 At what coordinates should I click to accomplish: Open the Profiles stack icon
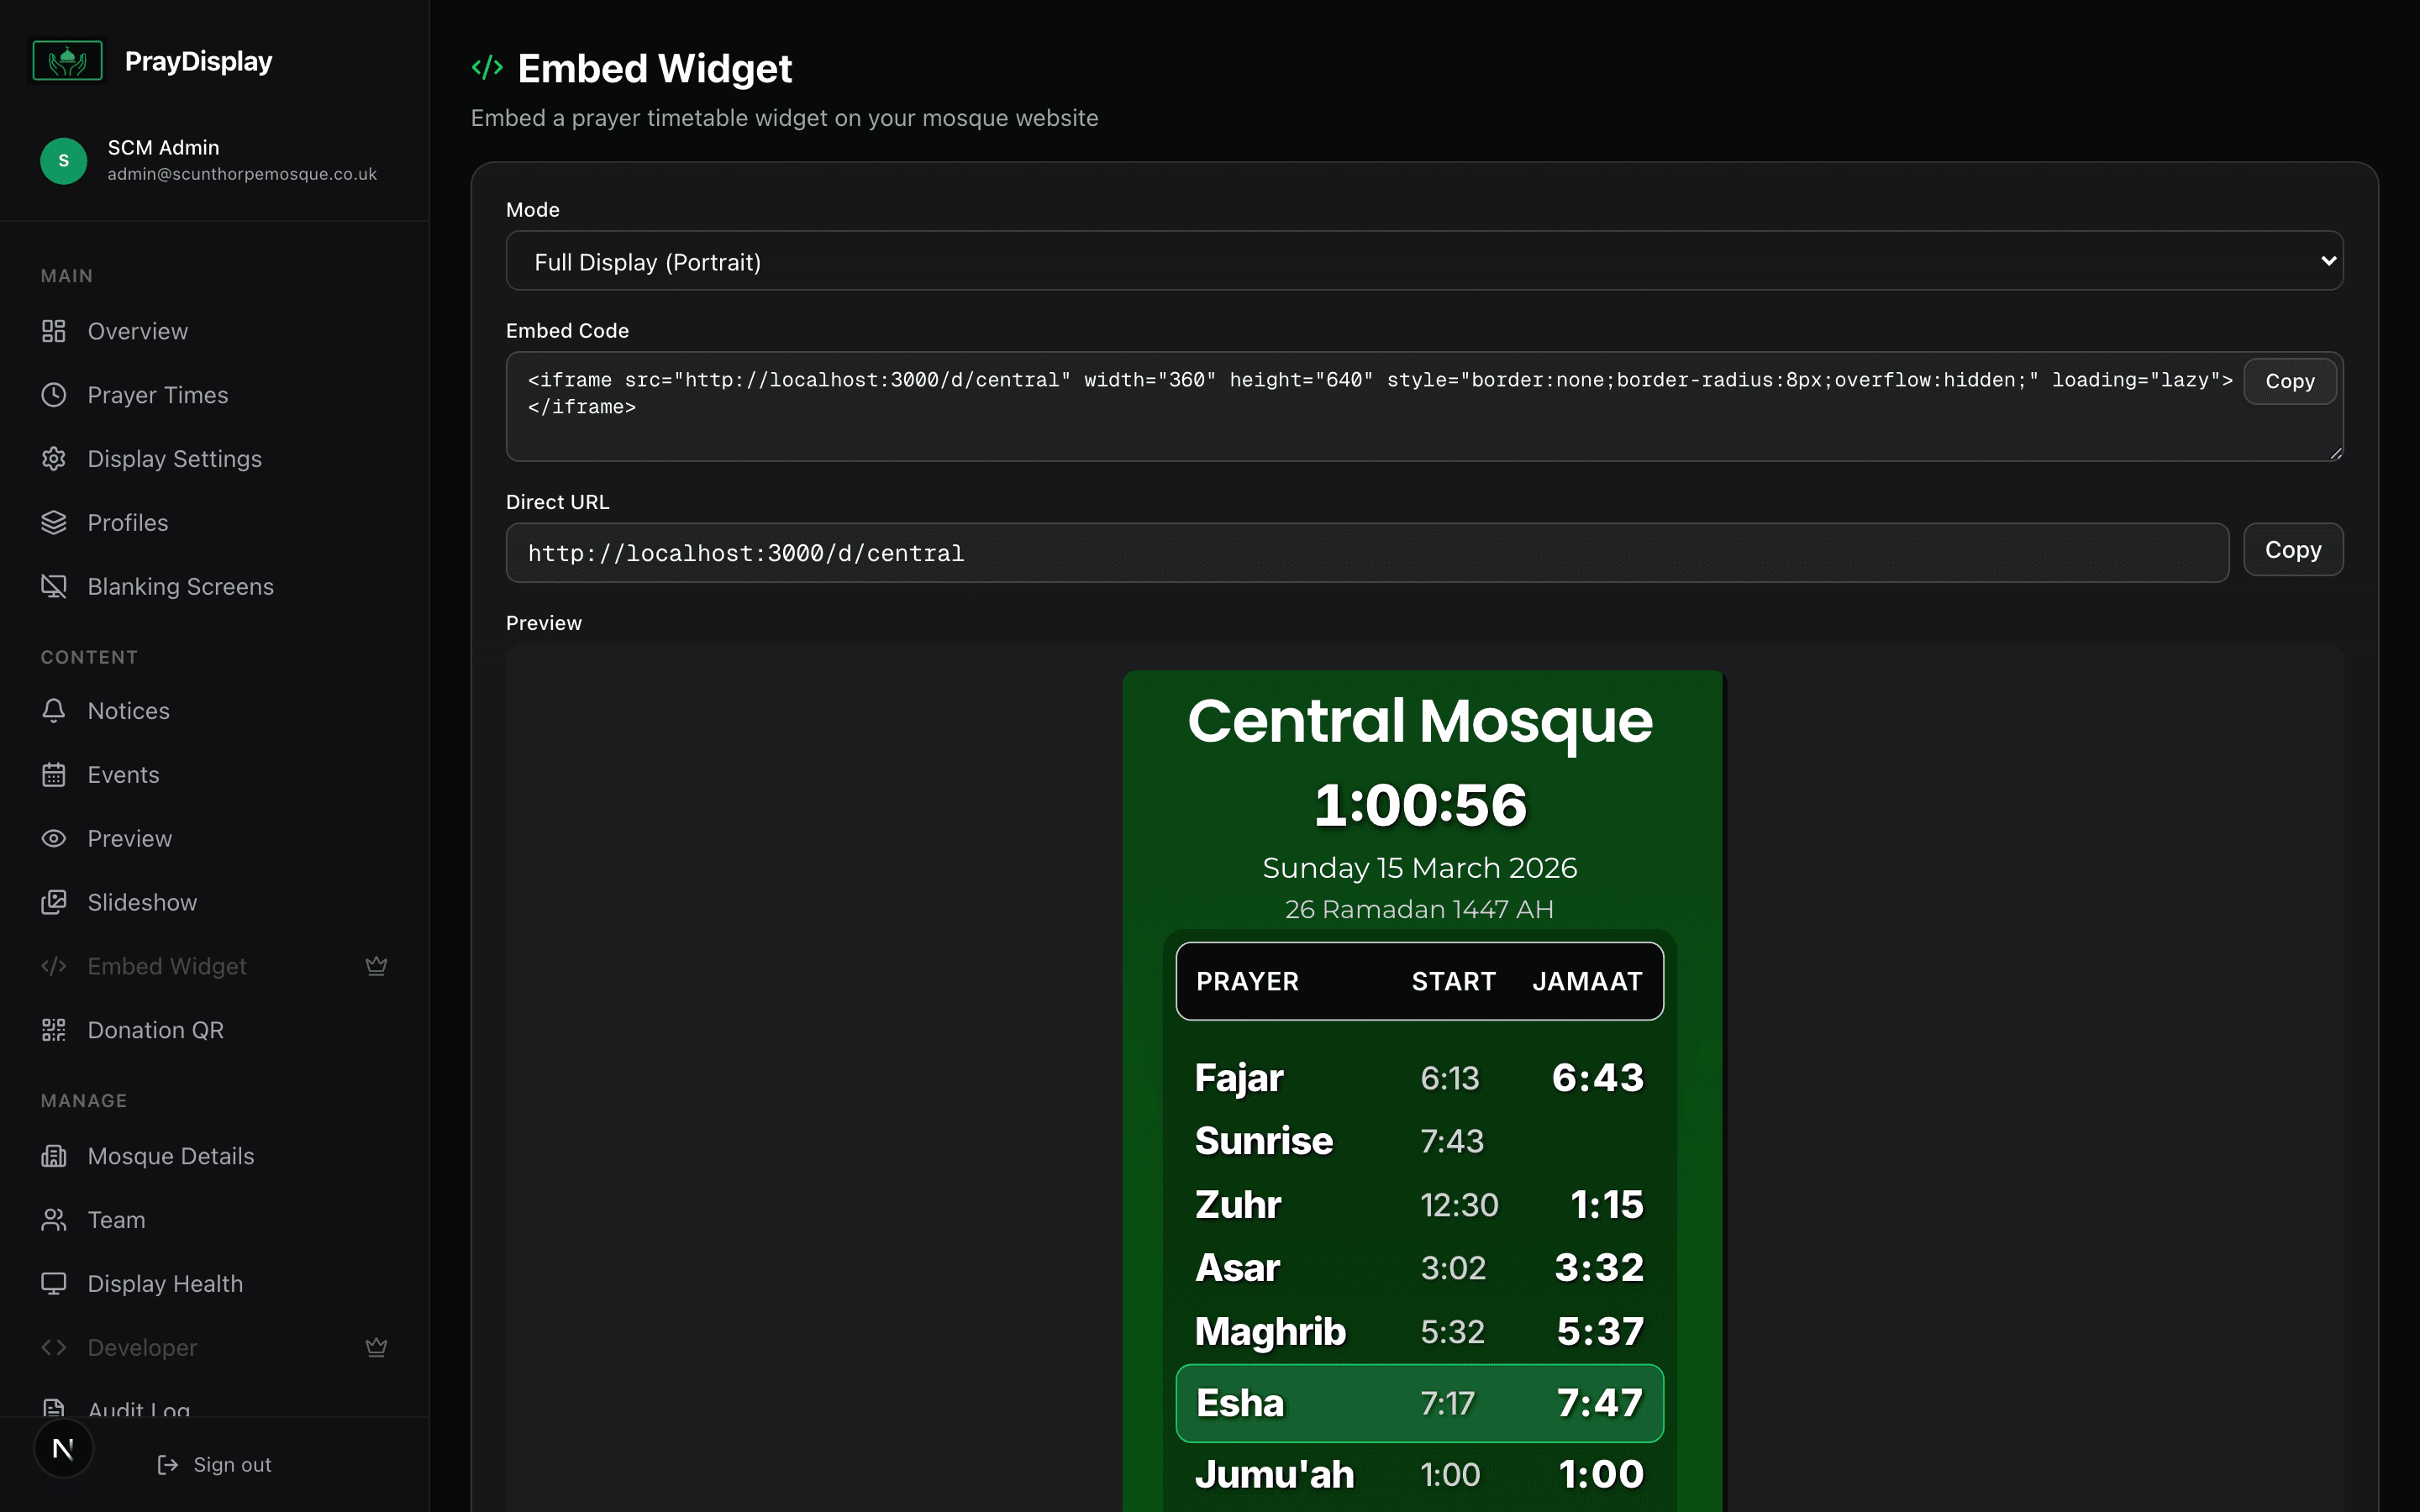tap(54, 522)
